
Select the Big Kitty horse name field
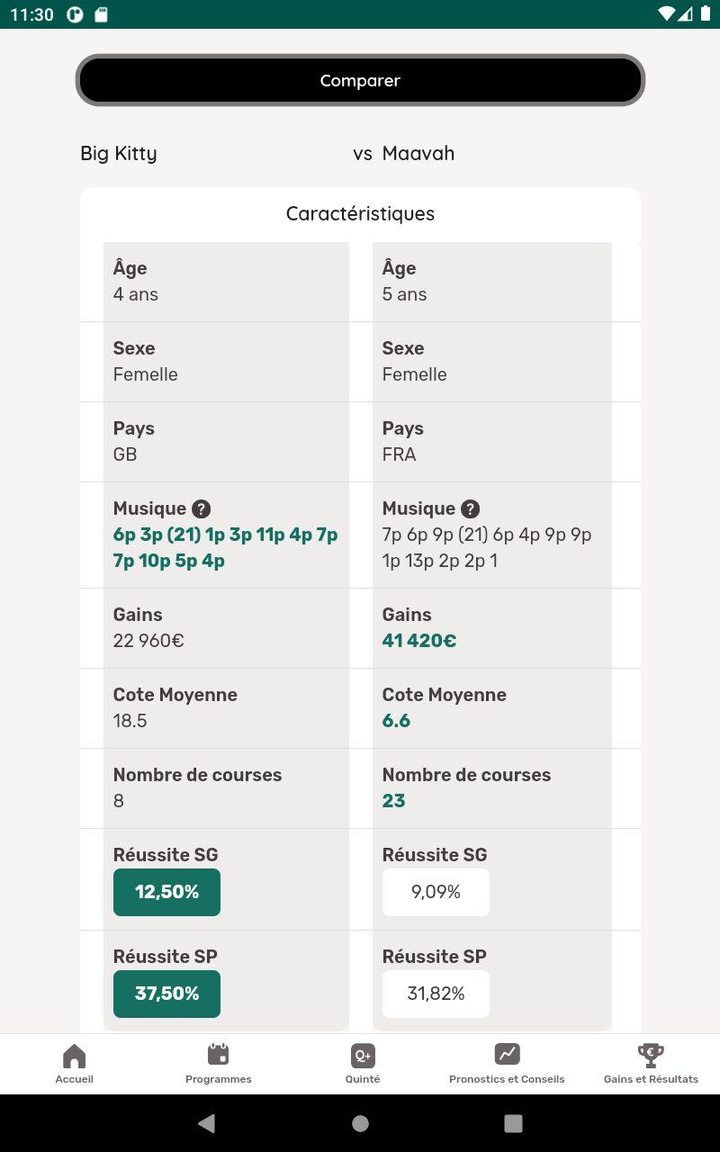119,153
